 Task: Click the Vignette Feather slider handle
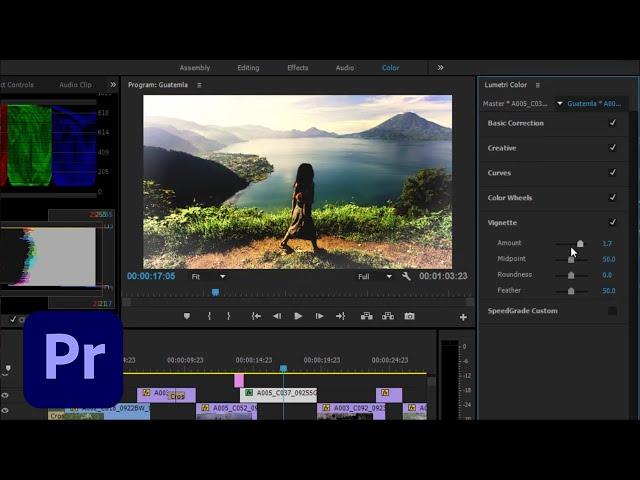click(x=571, y=291)
